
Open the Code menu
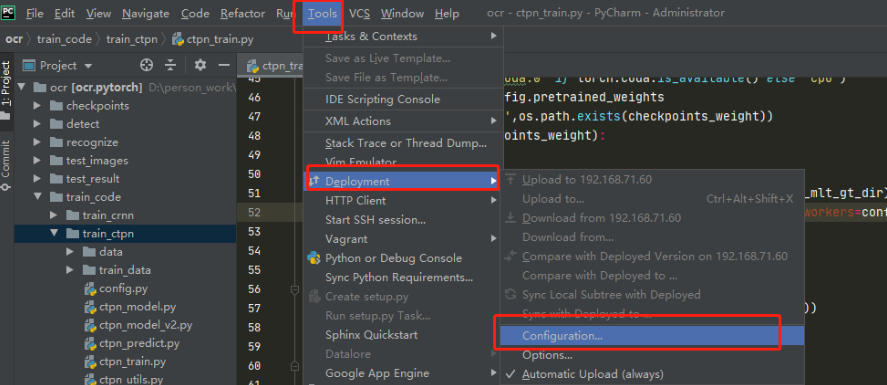(x=195, y=14)
